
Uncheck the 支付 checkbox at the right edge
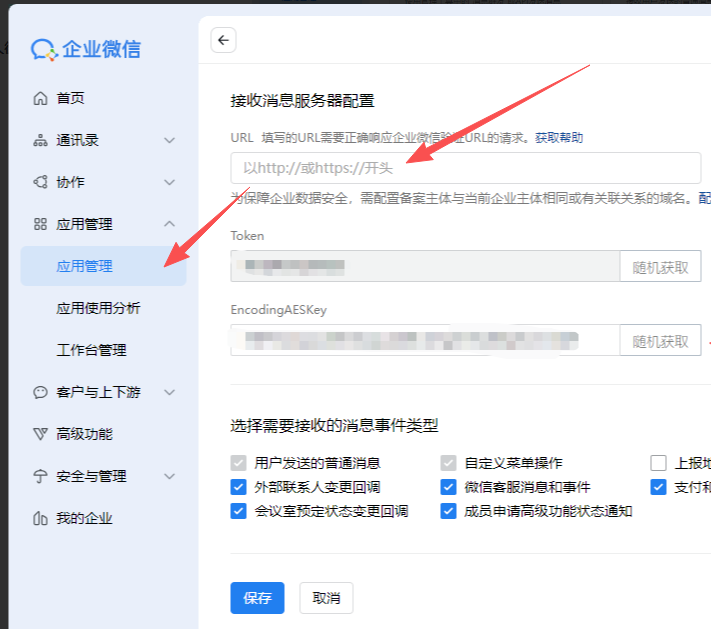(x=658, y=487)
